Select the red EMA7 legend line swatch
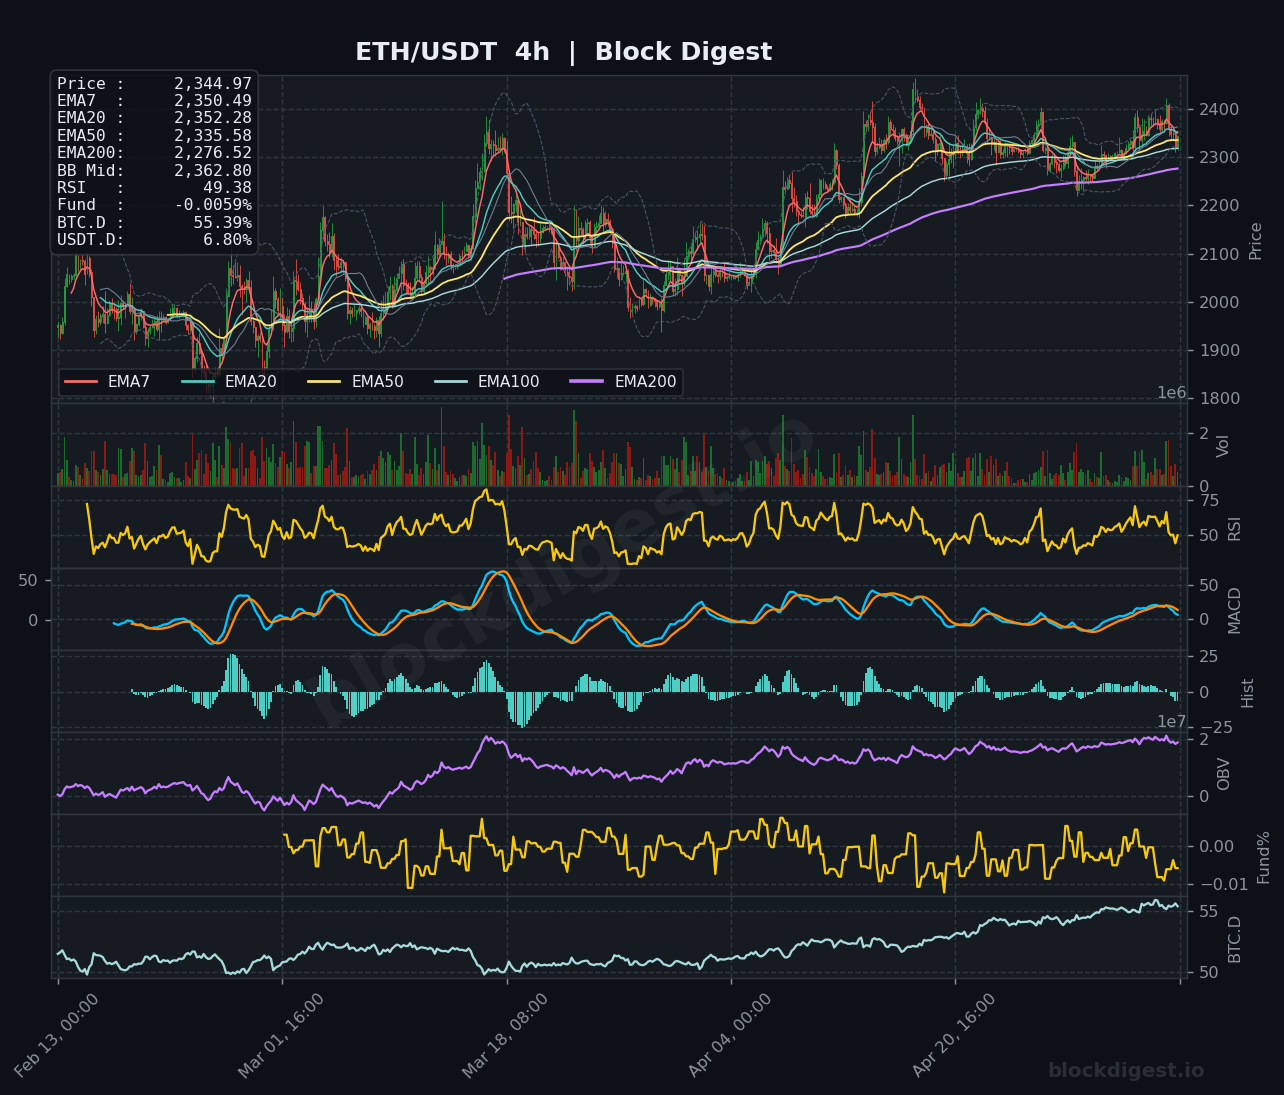The height and width of the screenshot is (1095, 1284). pos(81,382)
